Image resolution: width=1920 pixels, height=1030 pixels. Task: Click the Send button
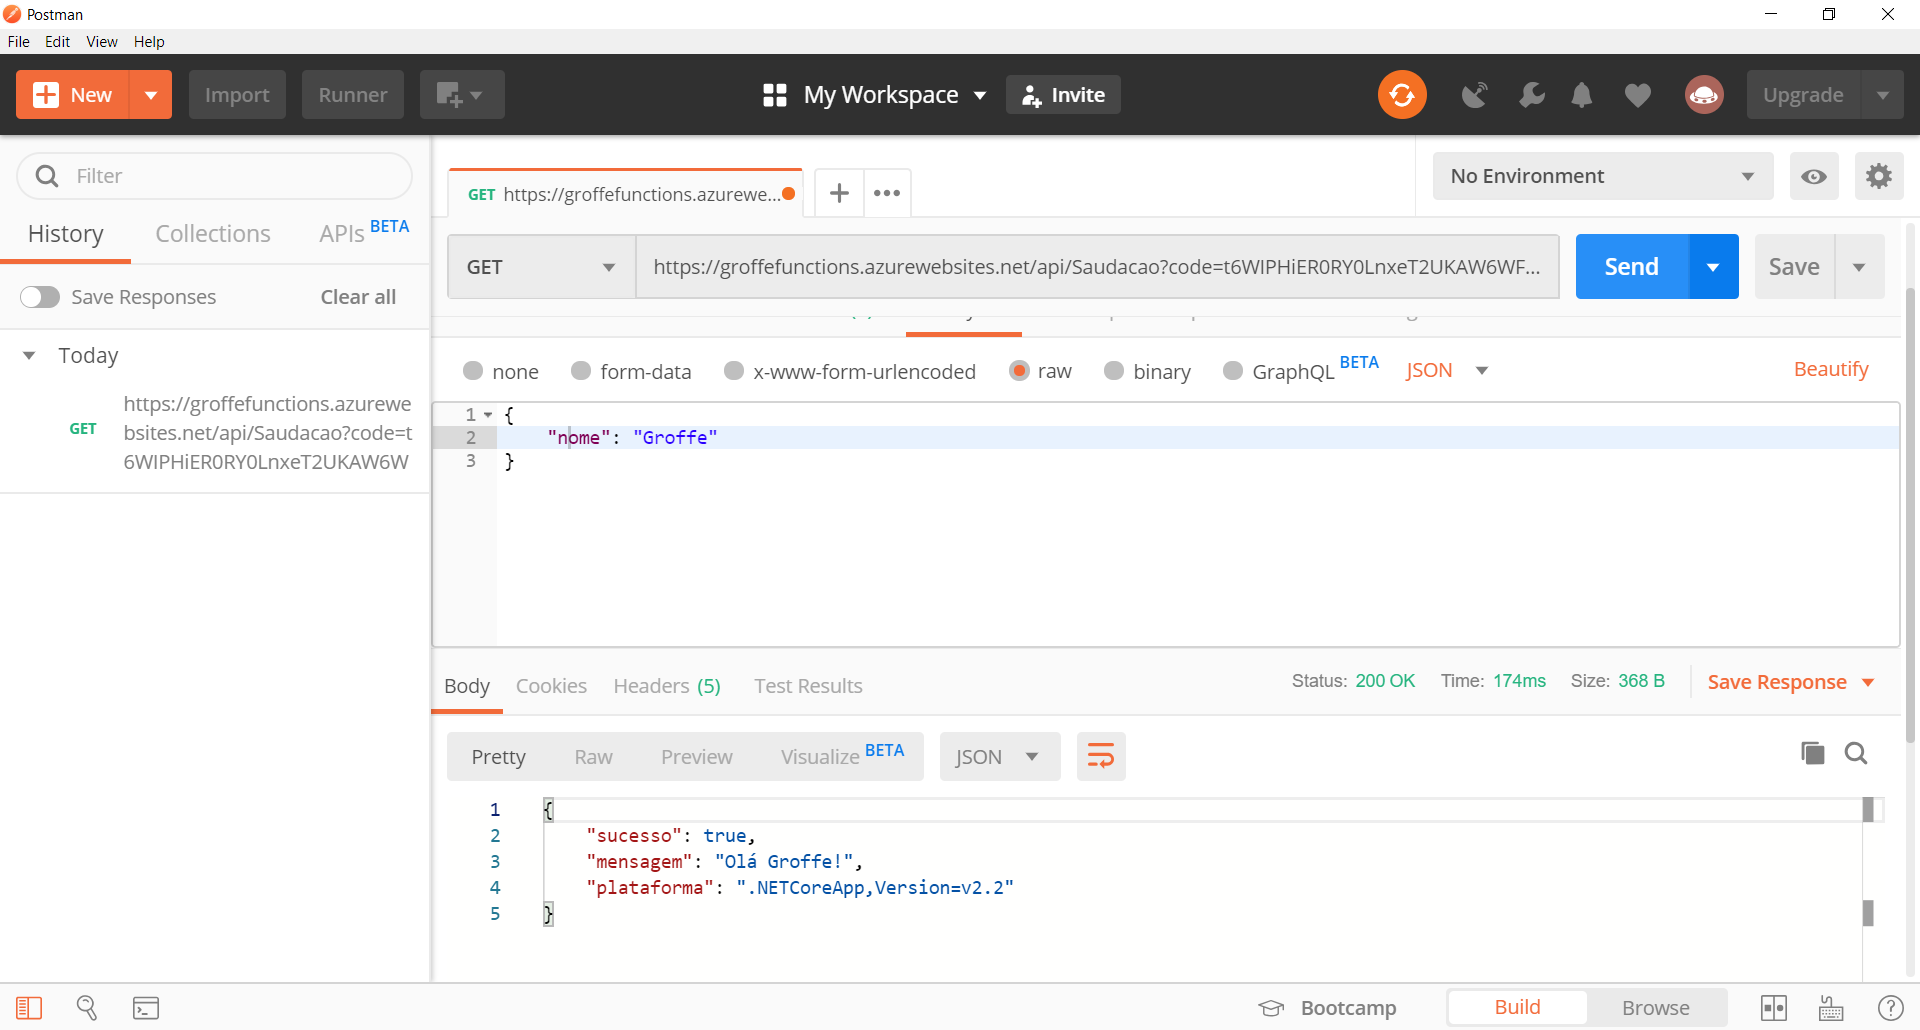(x=1631, y=266)
